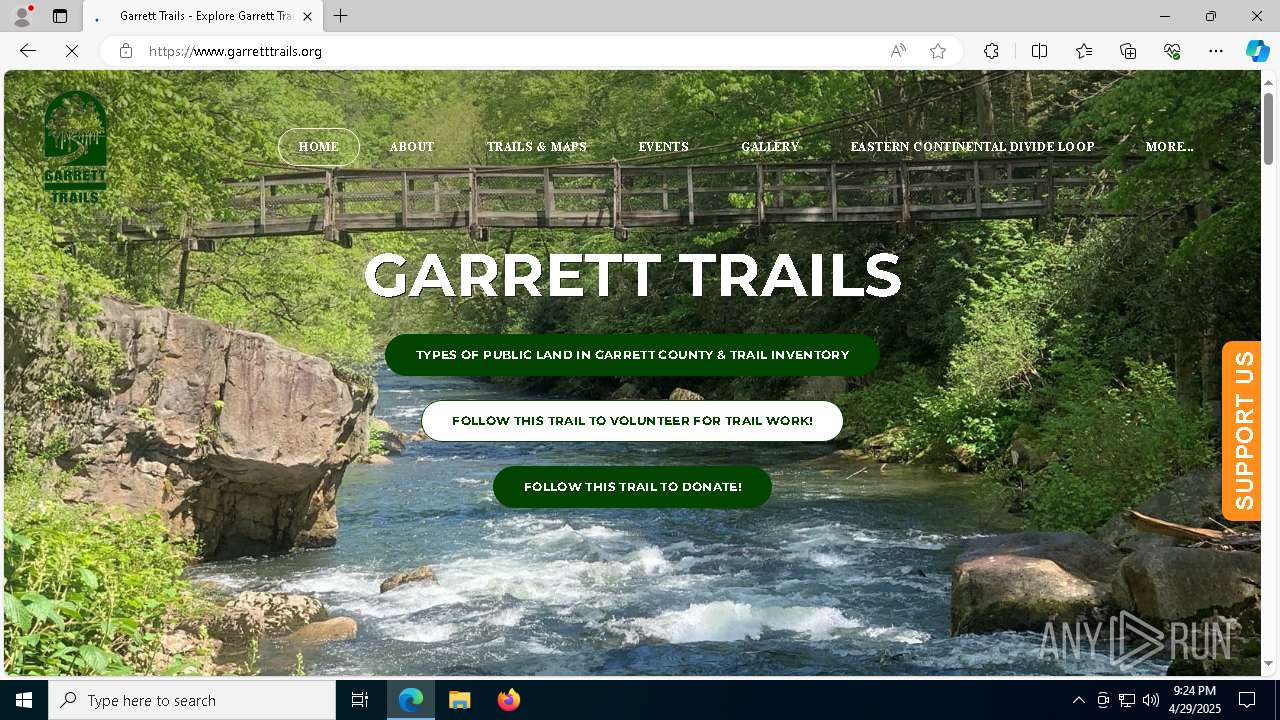1280x720 pixels.
Task: Open the Gallery page
Action: (770, 147)
